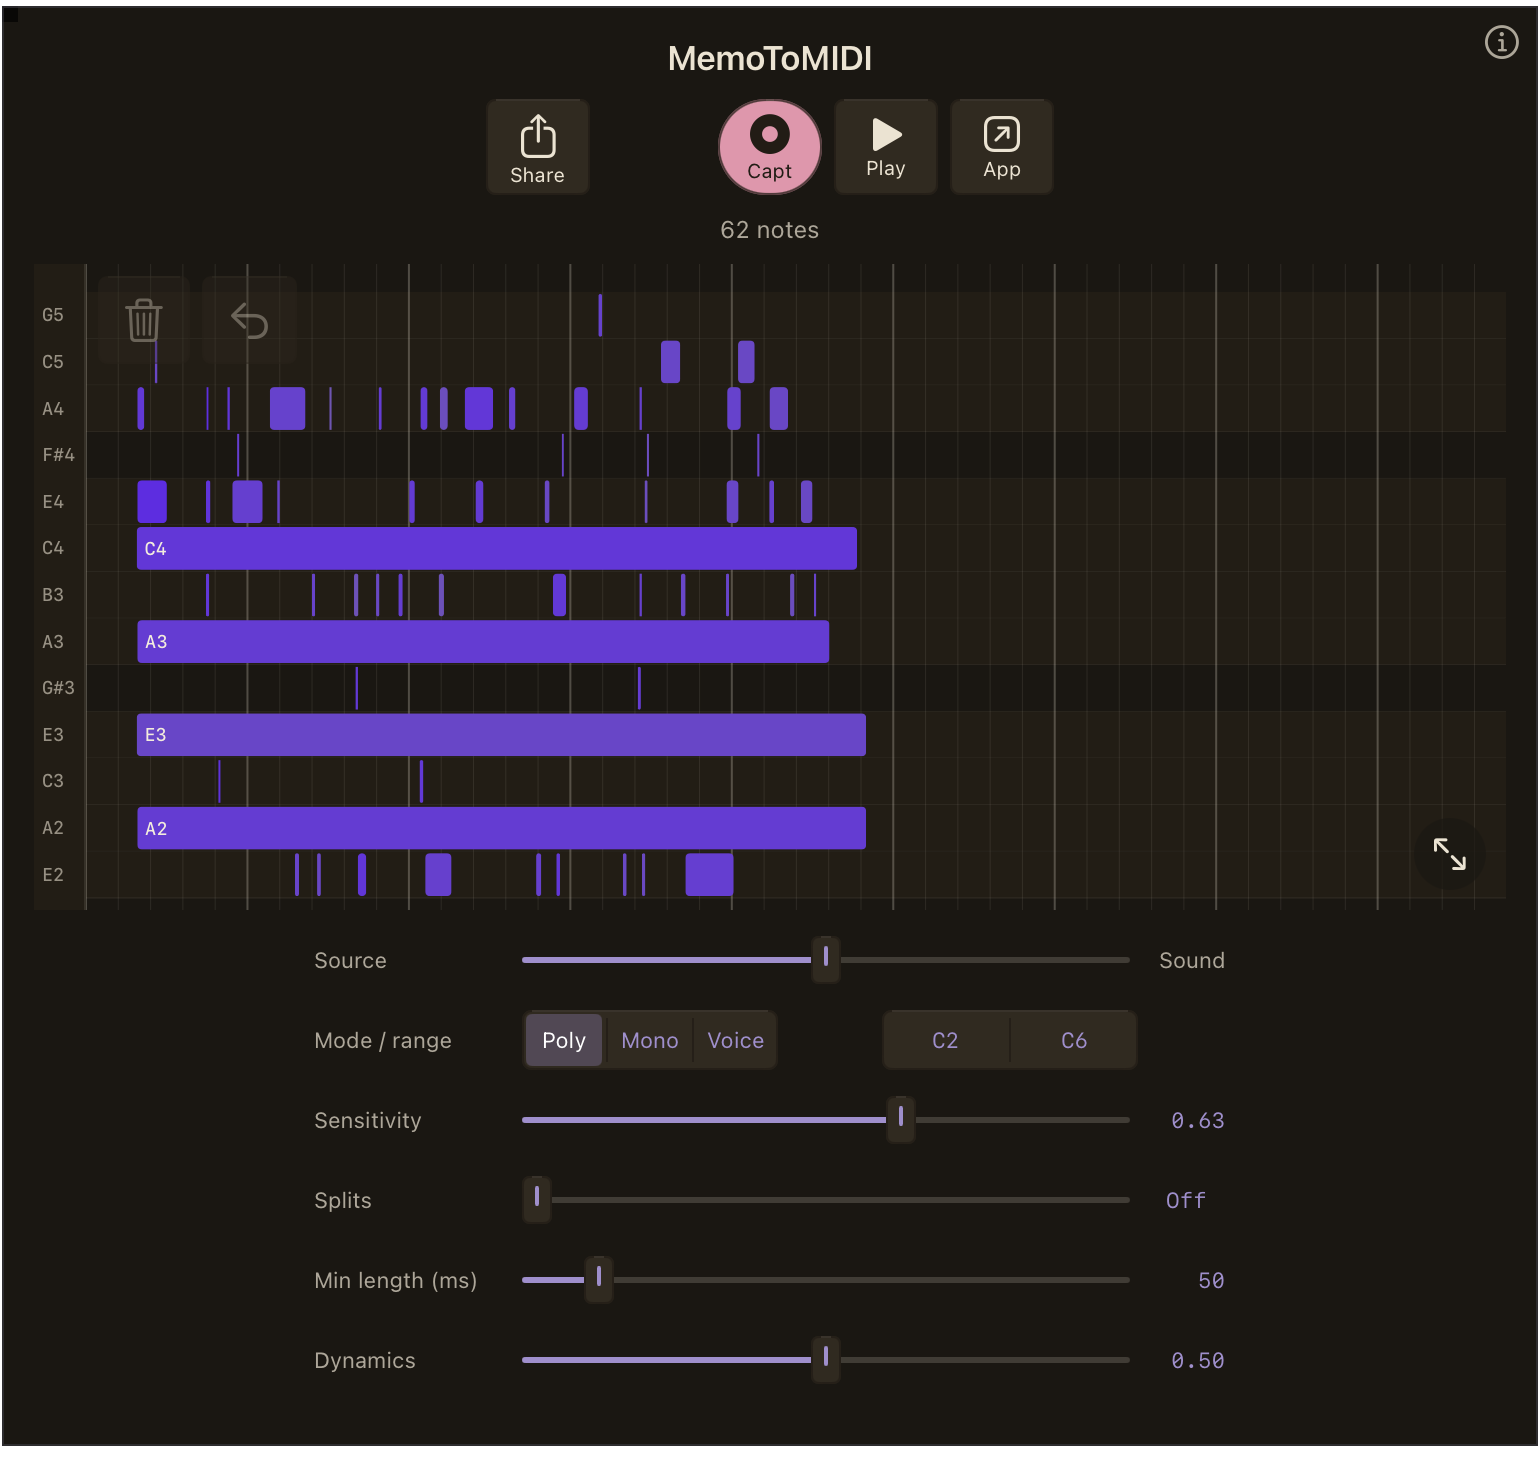Open the info icon
Viewport: 1540px width, 1470px height.
(x=1501, y=42)
